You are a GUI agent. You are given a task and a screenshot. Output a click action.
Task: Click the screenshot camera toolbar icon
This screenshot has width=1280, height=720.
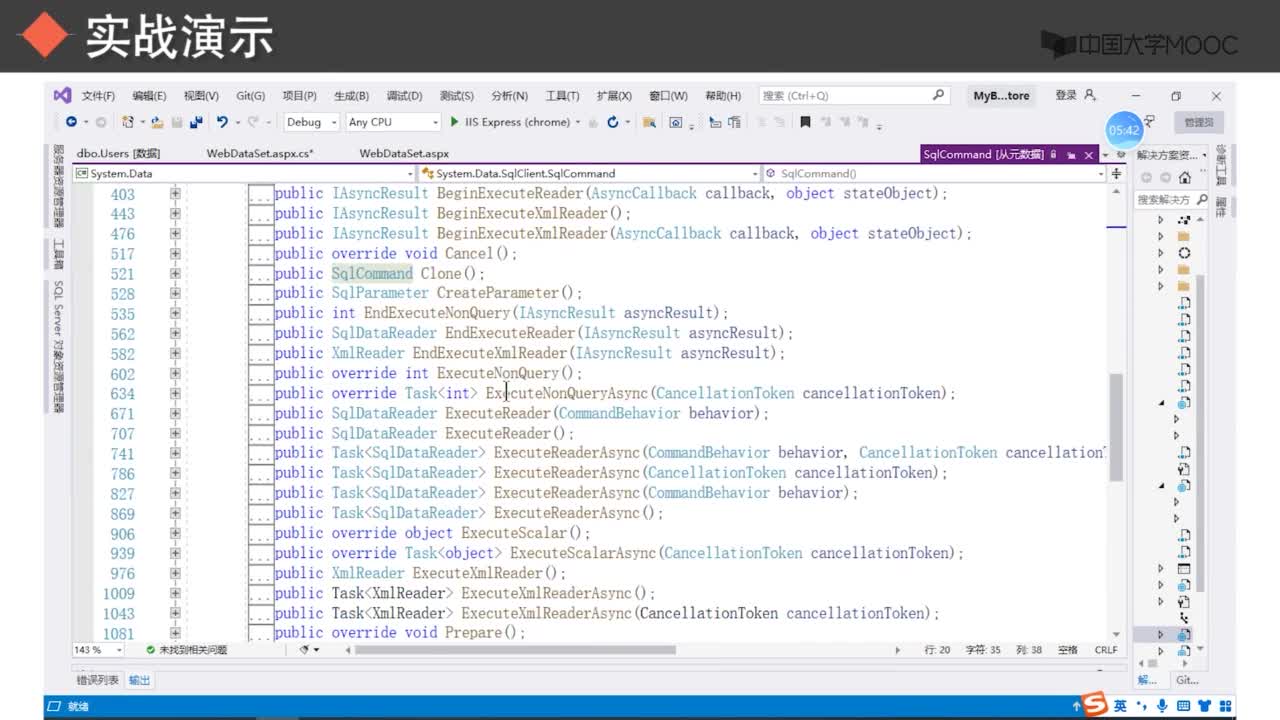click(x=676, y=122)
